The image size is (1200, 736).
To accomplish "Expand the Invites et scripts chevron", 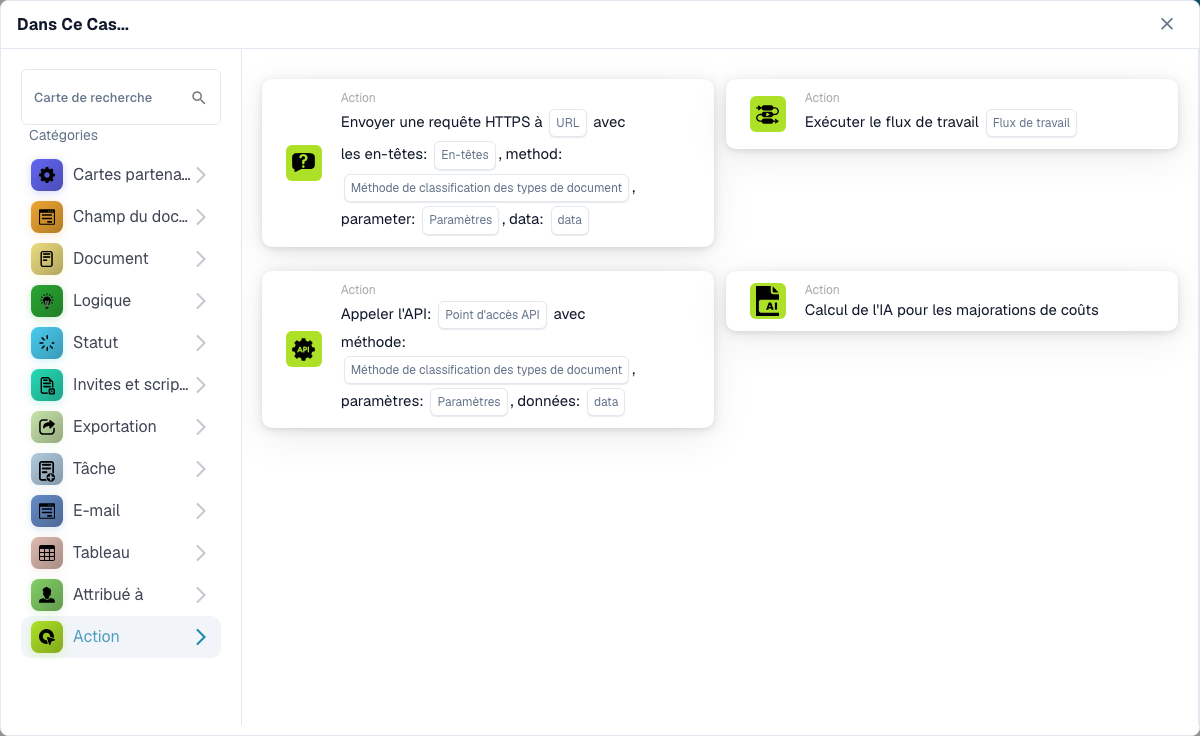I will 201,385.
